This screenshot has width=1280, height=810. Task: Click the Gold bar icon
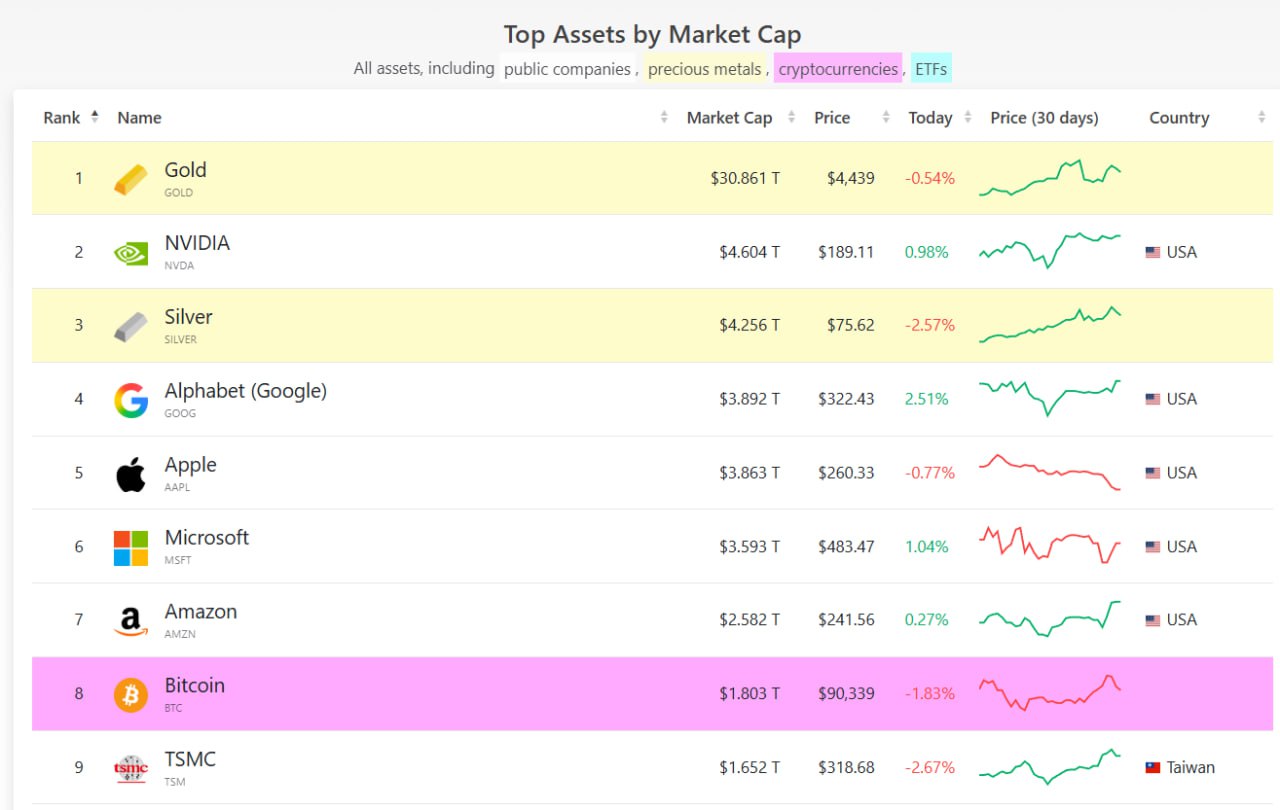point(131,179)
